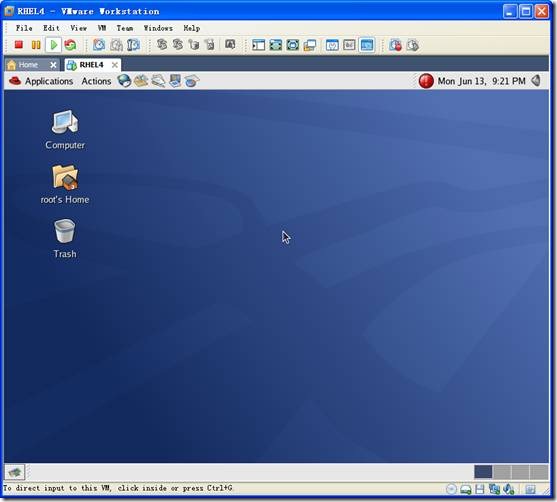Open the Help menu
Screen dimensions: 557x502
point(192,28)
